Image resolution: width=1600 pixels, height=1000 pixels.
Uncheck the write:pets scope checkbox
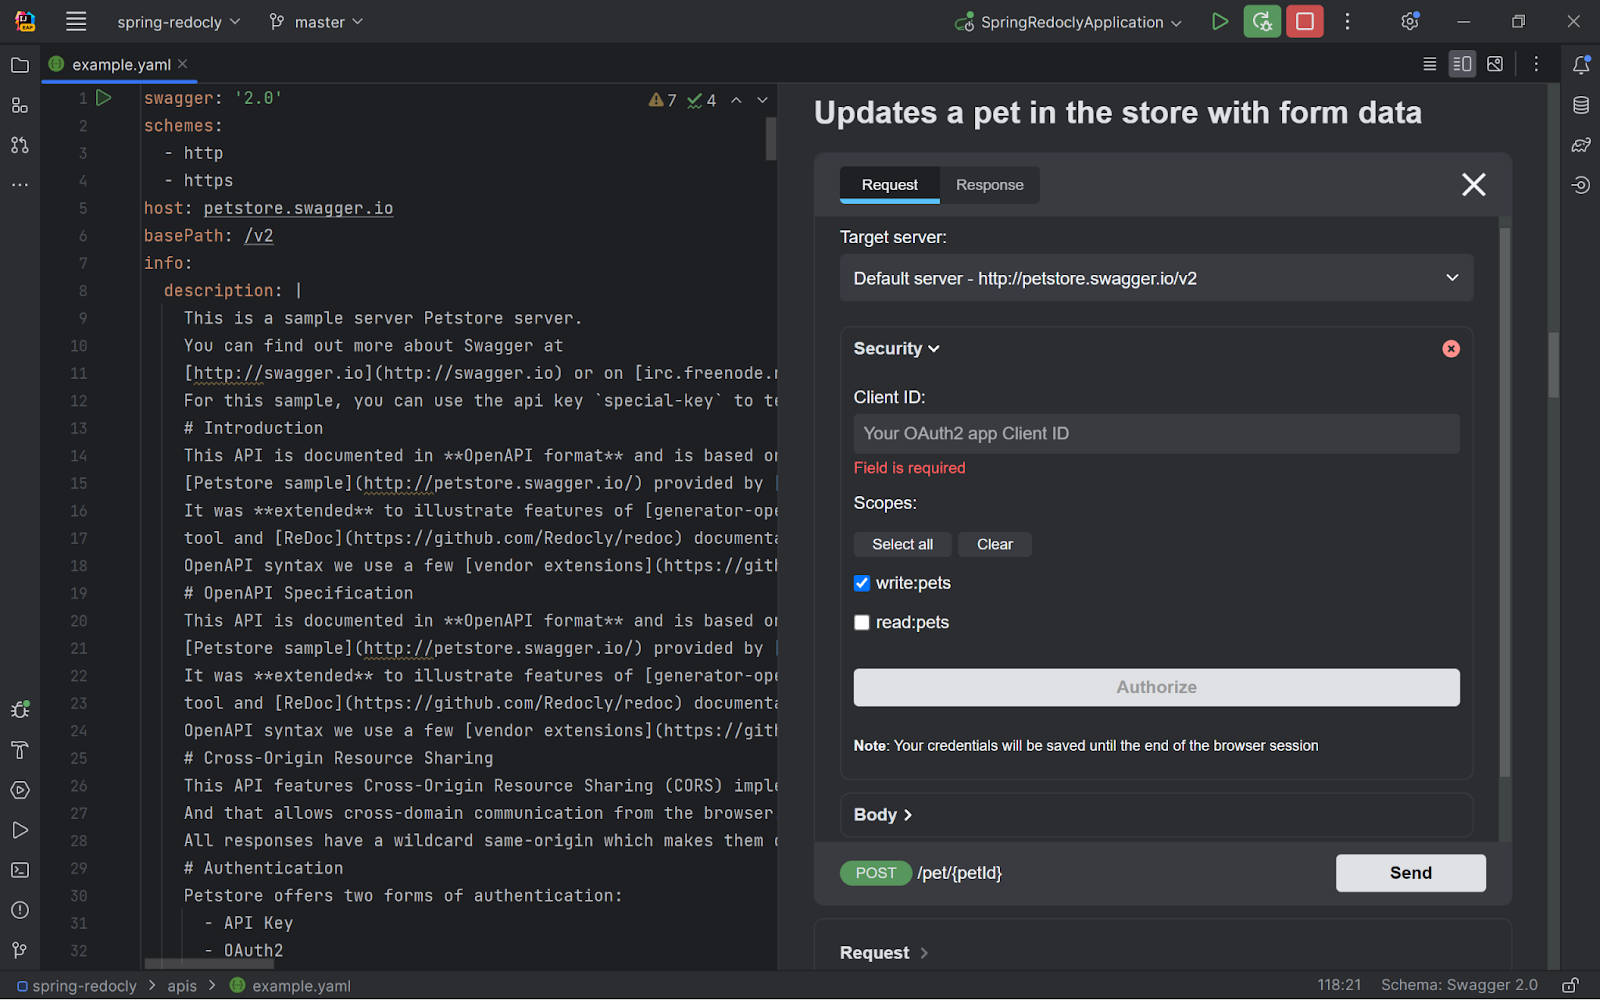pyautogui.click(x=862, y=583)
